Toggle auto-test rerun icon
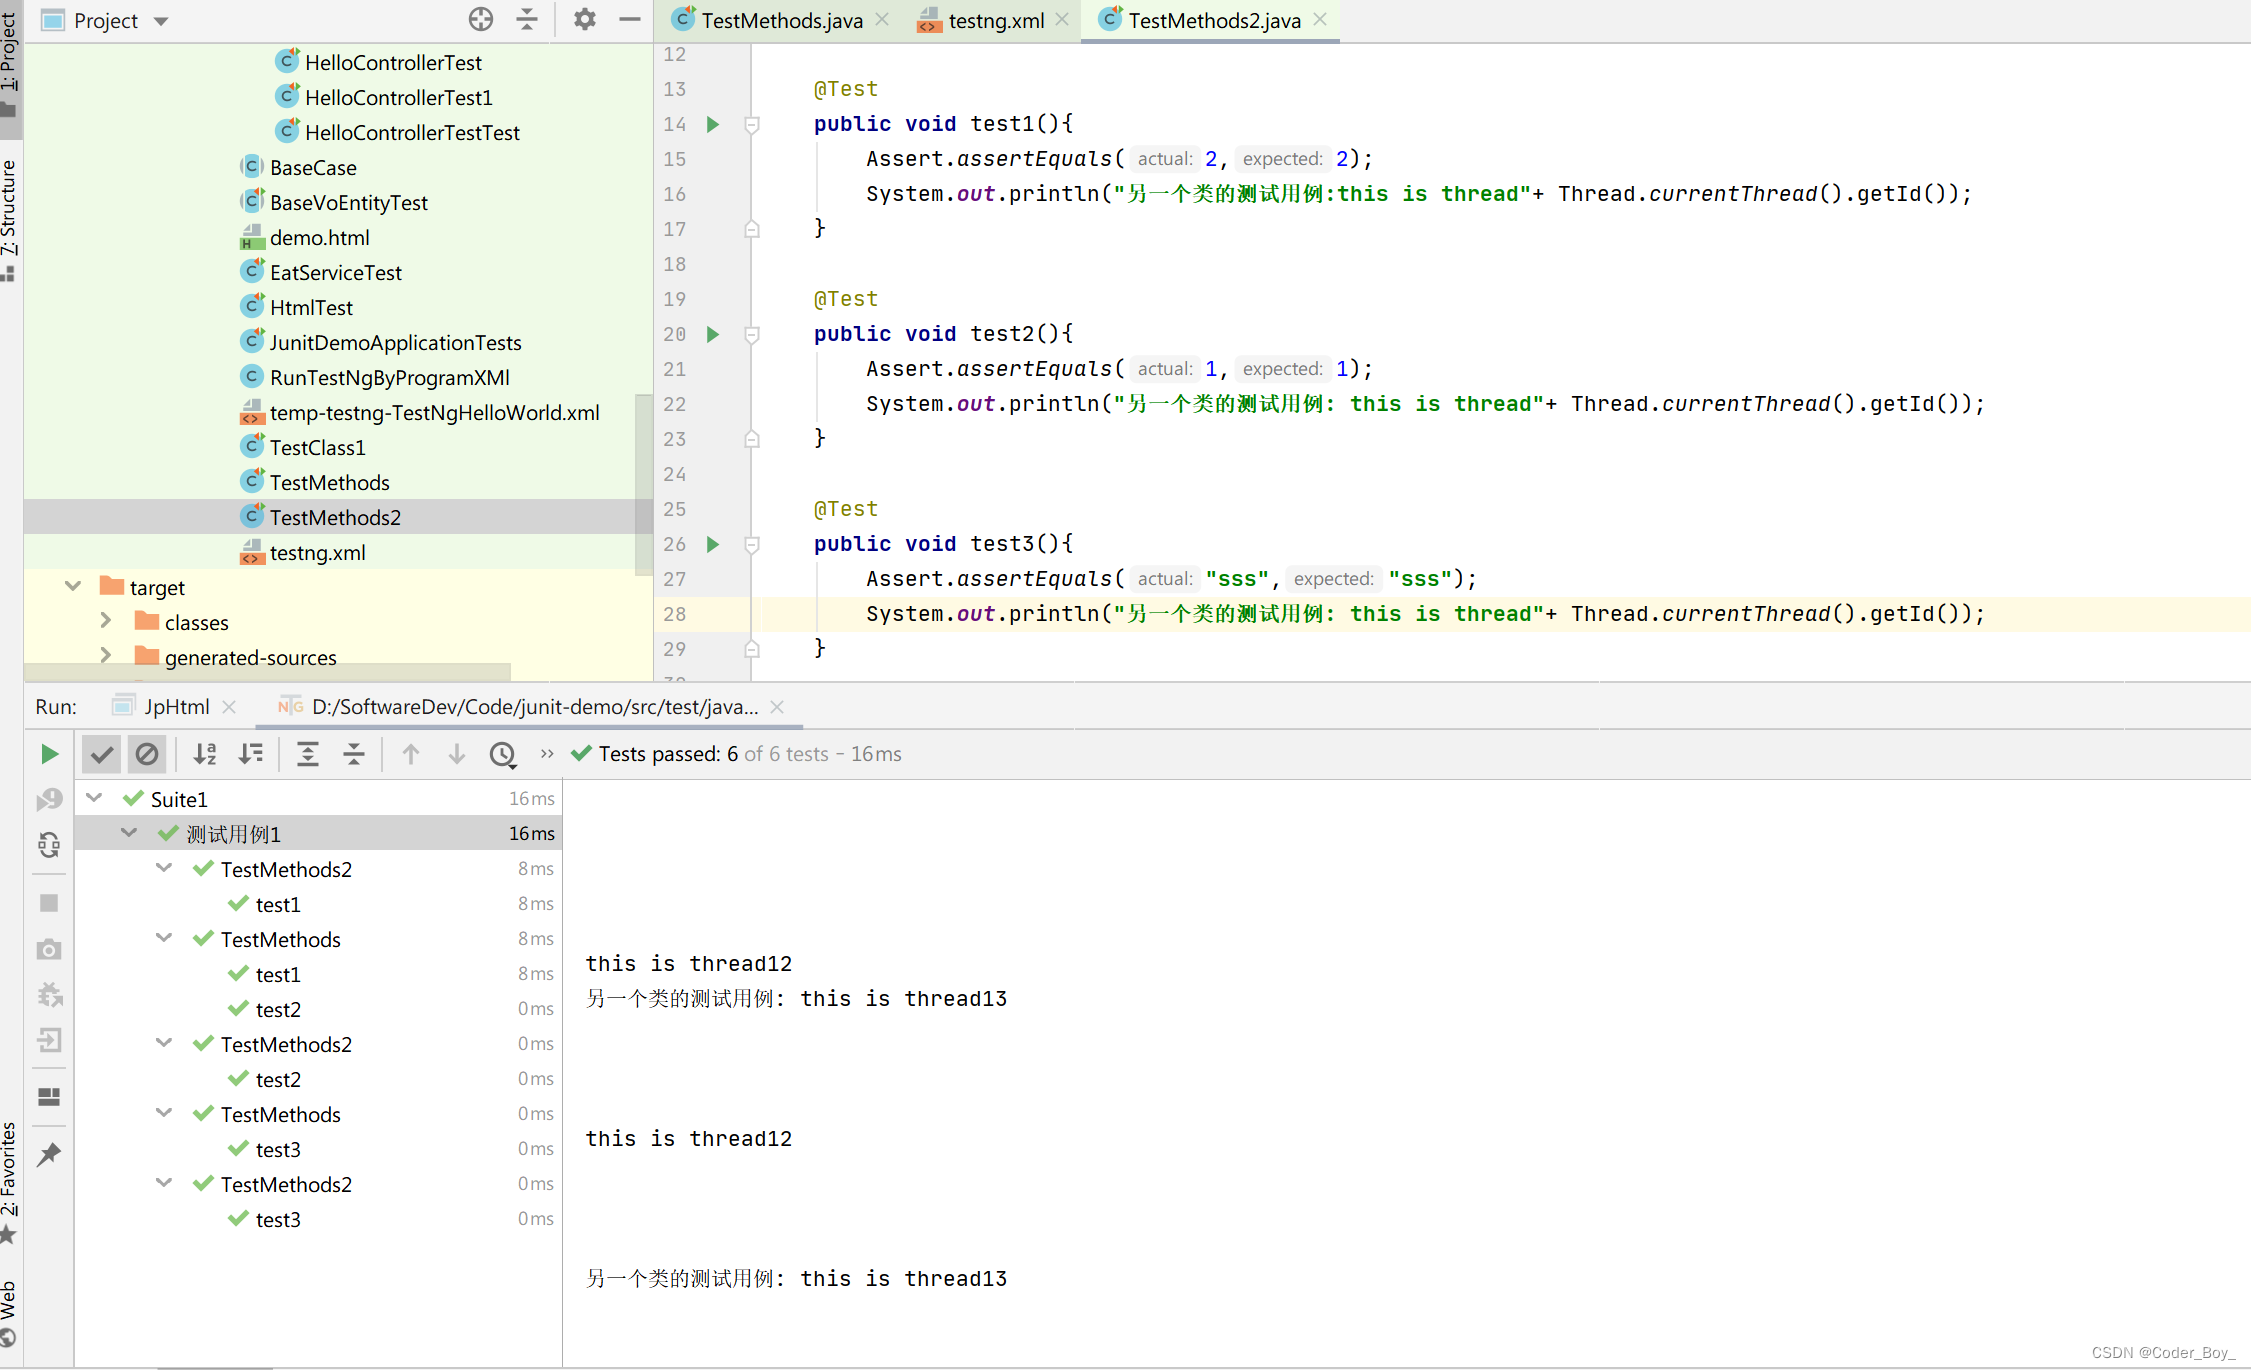Screen dimensions: 2251x1370 click(x=49, y=845)
